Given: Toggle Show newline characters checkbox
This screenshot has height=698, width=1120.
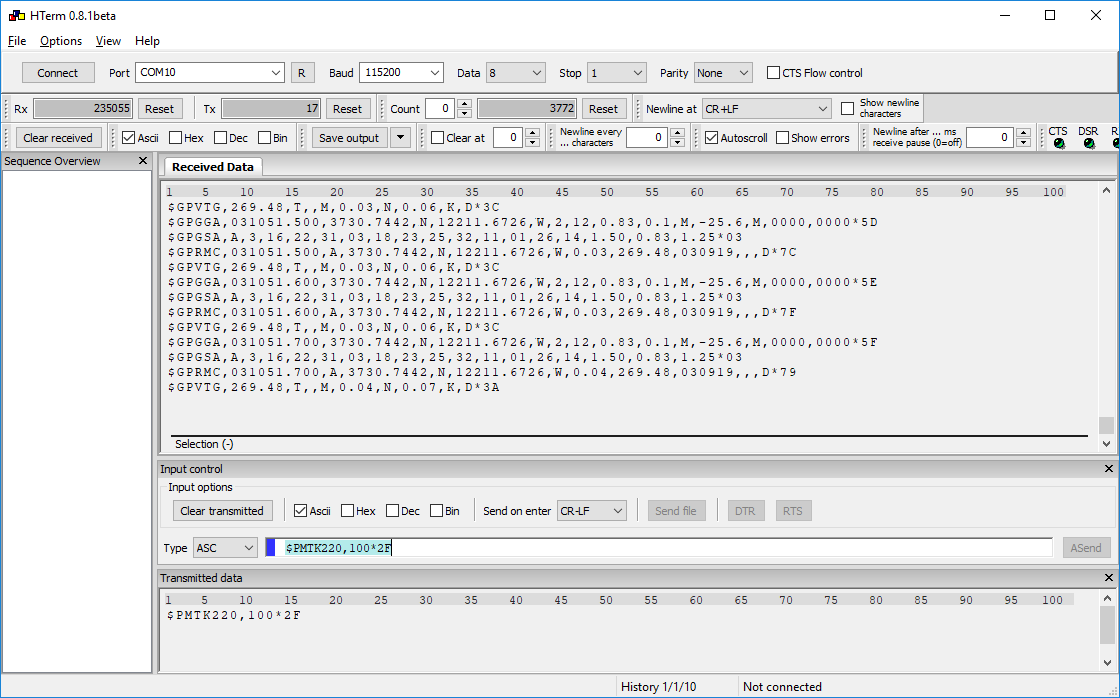Looking at the screenshot, I should (x=848, y=109).
